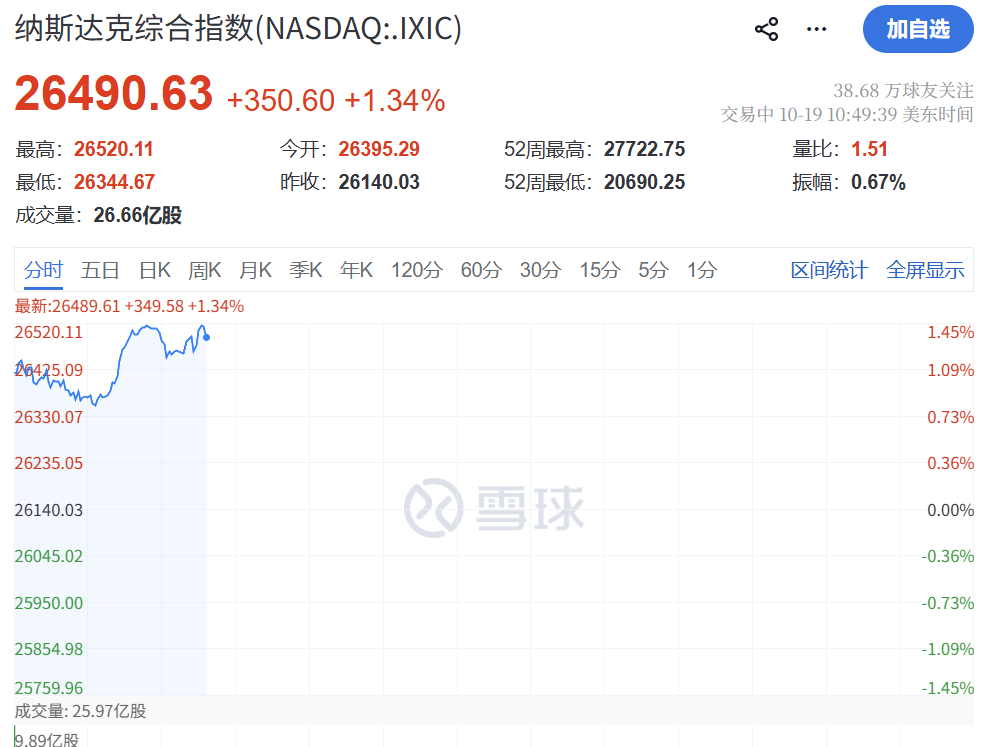This screenshot has height=747, width=999.
Task: Click the 26330.07 price axis label
Action: (x=49, y=417)
